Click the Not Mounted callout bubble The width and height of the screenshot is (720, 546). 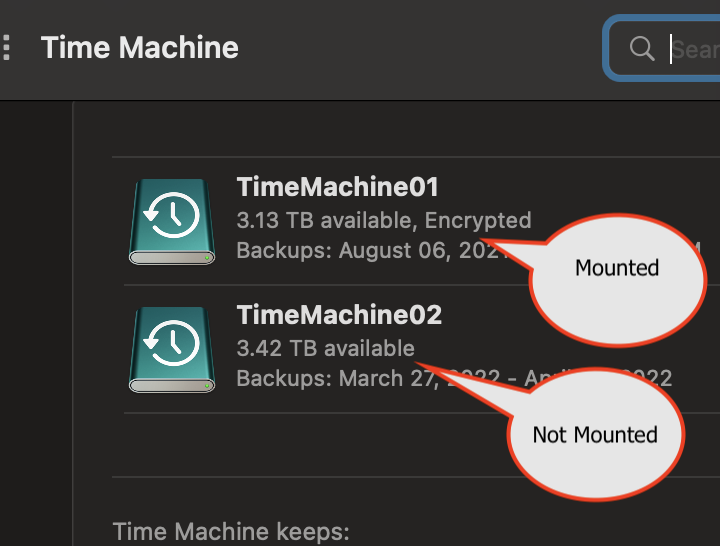596,434
